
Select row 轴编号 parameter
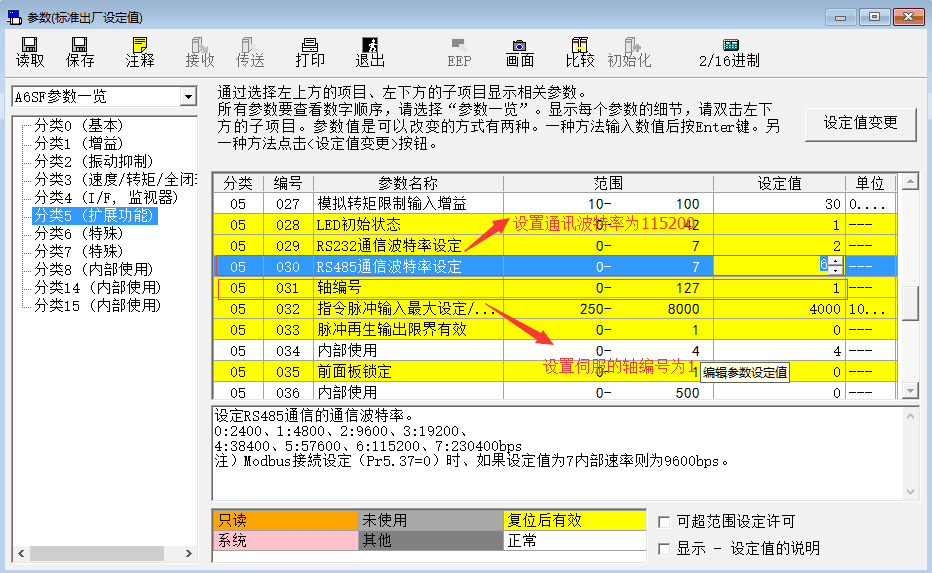click(555, 288)
